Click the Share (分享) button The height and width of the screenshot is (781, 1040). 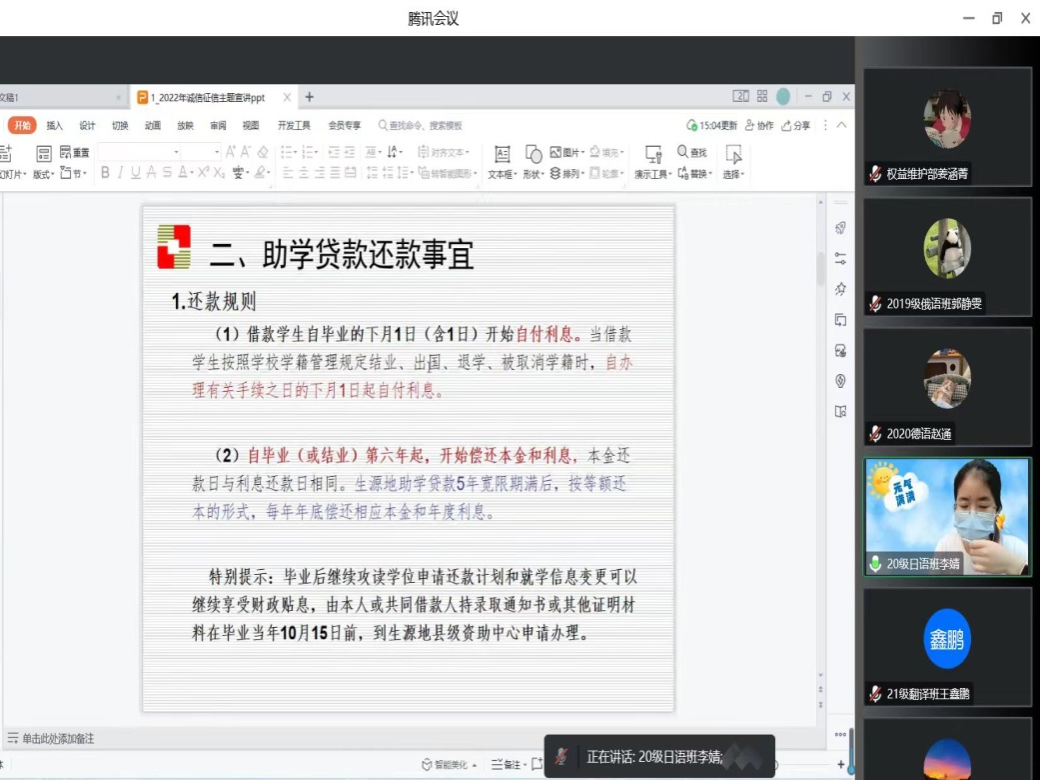click(797, 125)
